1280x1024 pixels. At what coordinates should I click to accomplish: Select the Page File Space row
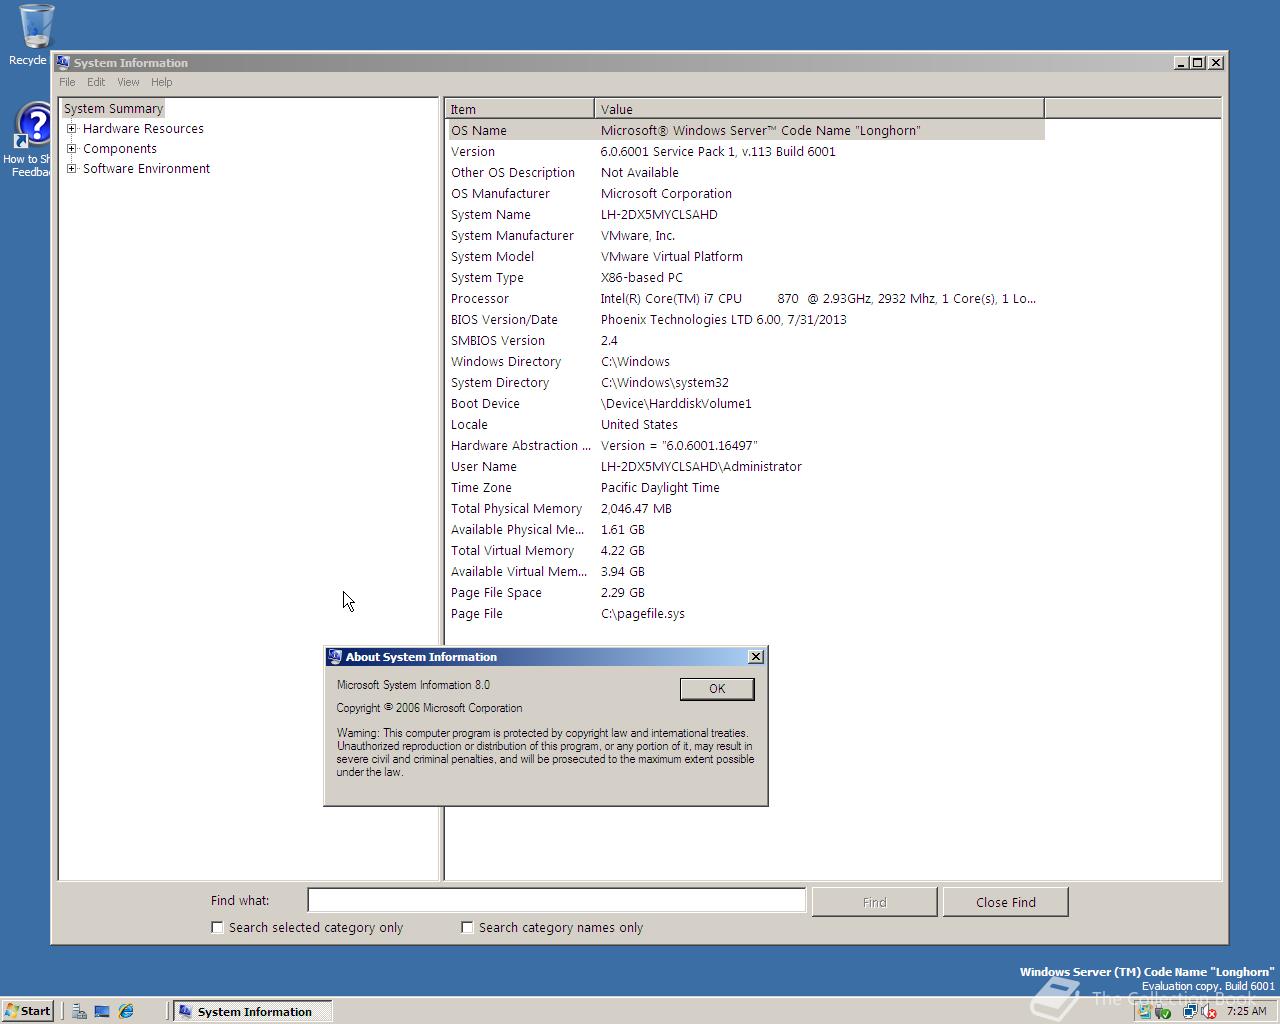point(745,593)
